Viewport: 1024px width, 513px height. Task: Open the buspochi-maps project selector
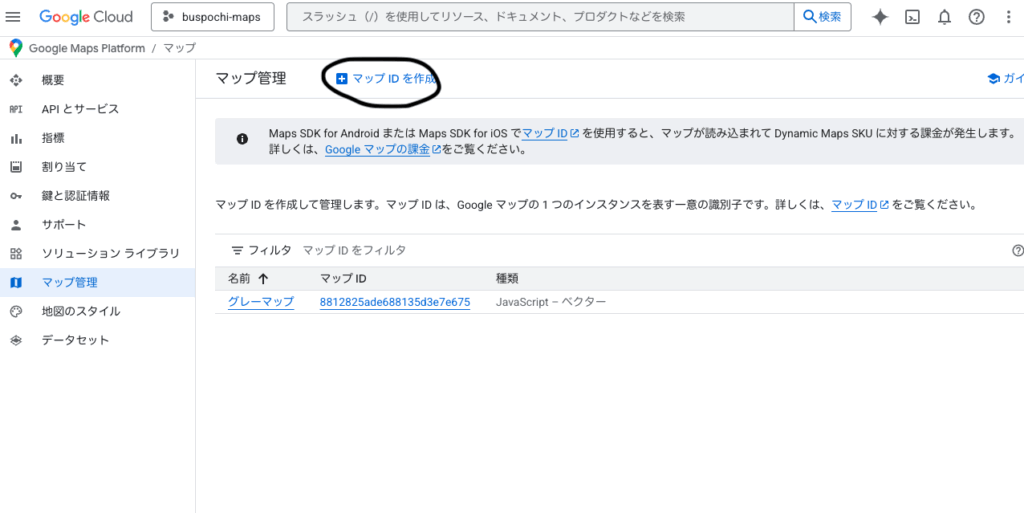(211, 17)
